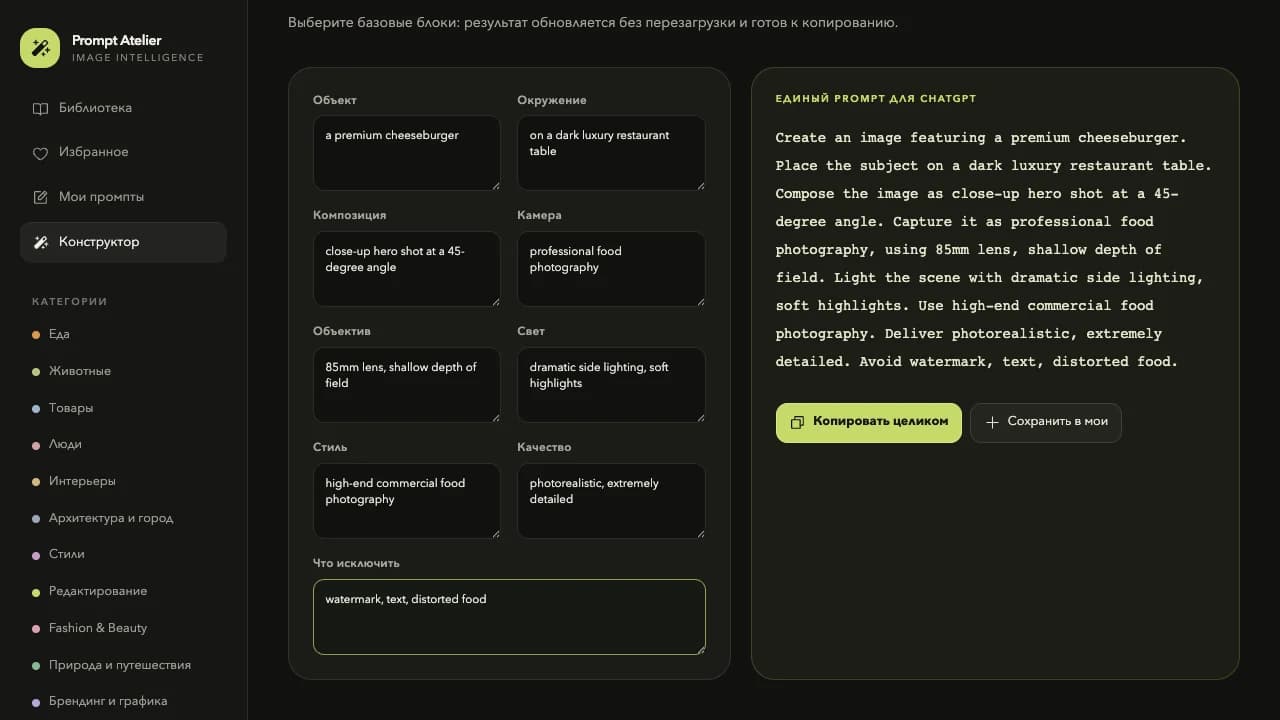Click the book icon next to Библиотека
The height and width of the screenshot is (720, 1280).
pyautogui.click(x=40, y=108)
